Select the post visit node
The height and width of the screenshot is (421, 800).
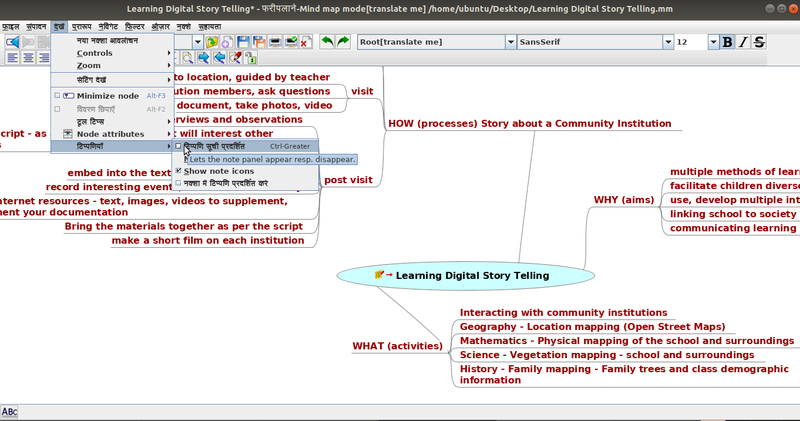point(348,180)
